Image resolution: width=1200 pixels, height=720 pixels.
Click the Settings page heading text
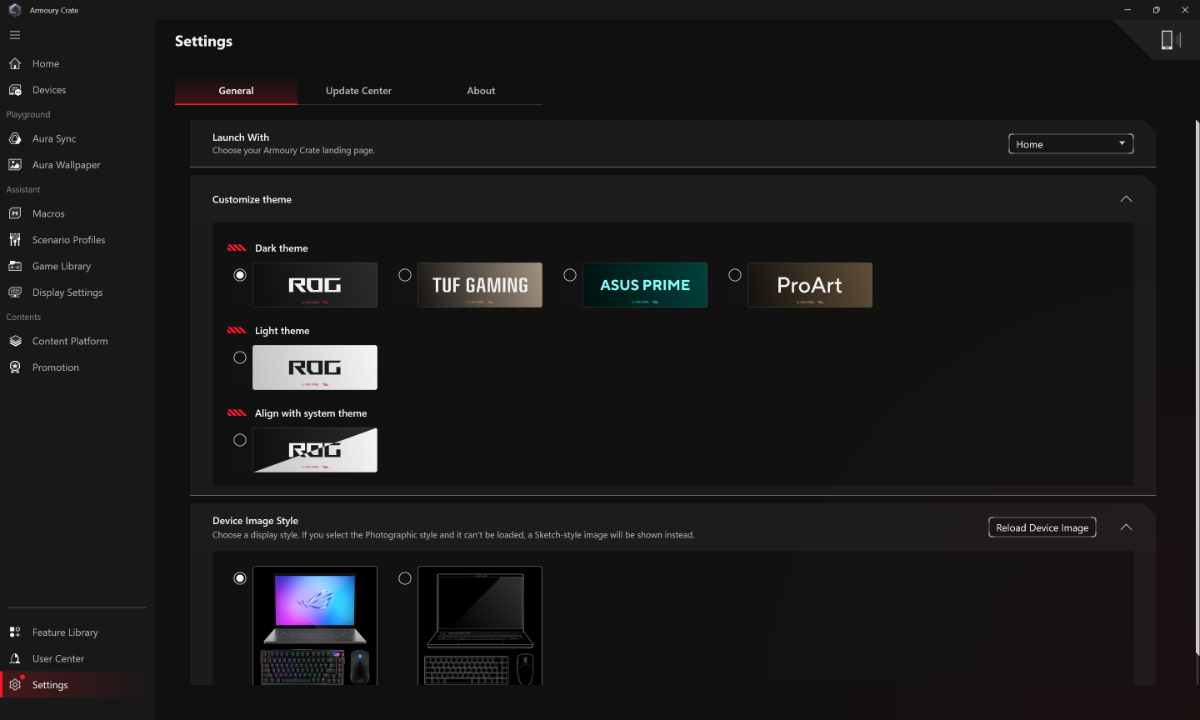[x=204, y=41]
